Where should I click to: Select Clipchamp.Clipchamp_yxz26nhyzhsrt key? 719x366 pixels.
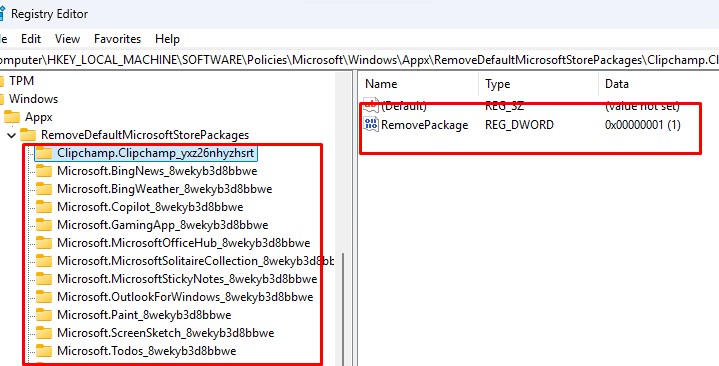point(155,153)
